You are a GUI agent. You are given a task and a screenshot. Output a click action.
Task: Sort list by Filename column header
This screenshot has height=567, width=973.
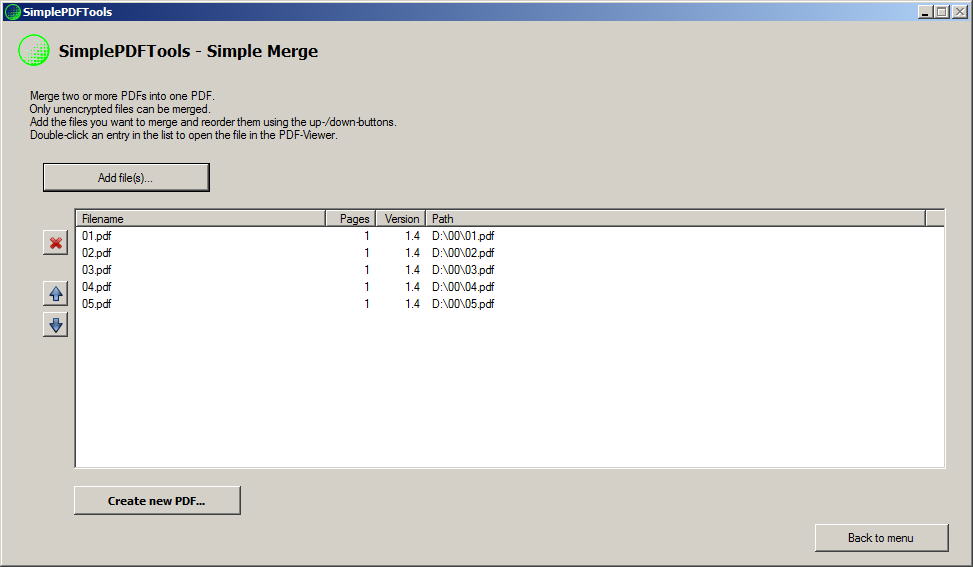pos(200,218)
